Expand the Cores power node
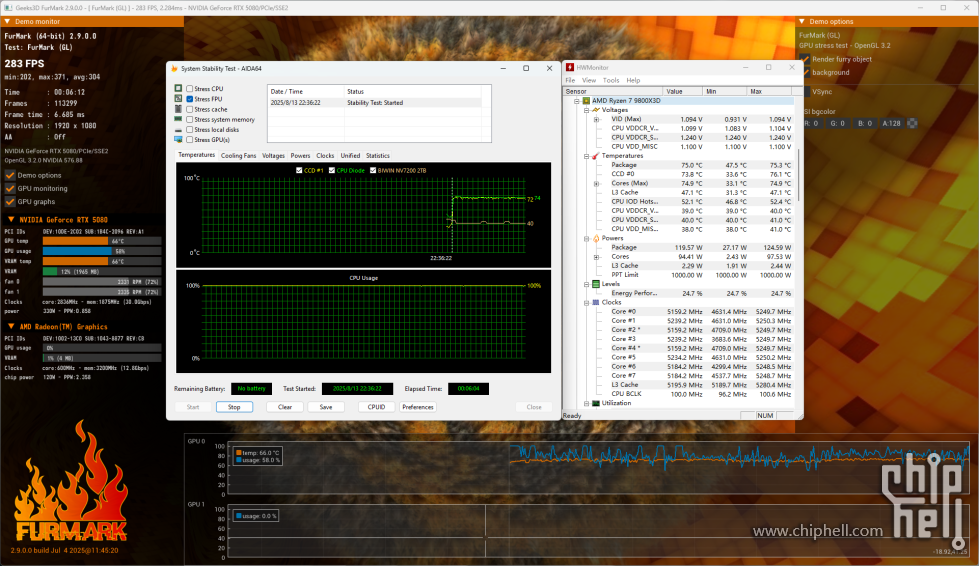This screenshot has height=566, width=979. (x=596, y=256)
